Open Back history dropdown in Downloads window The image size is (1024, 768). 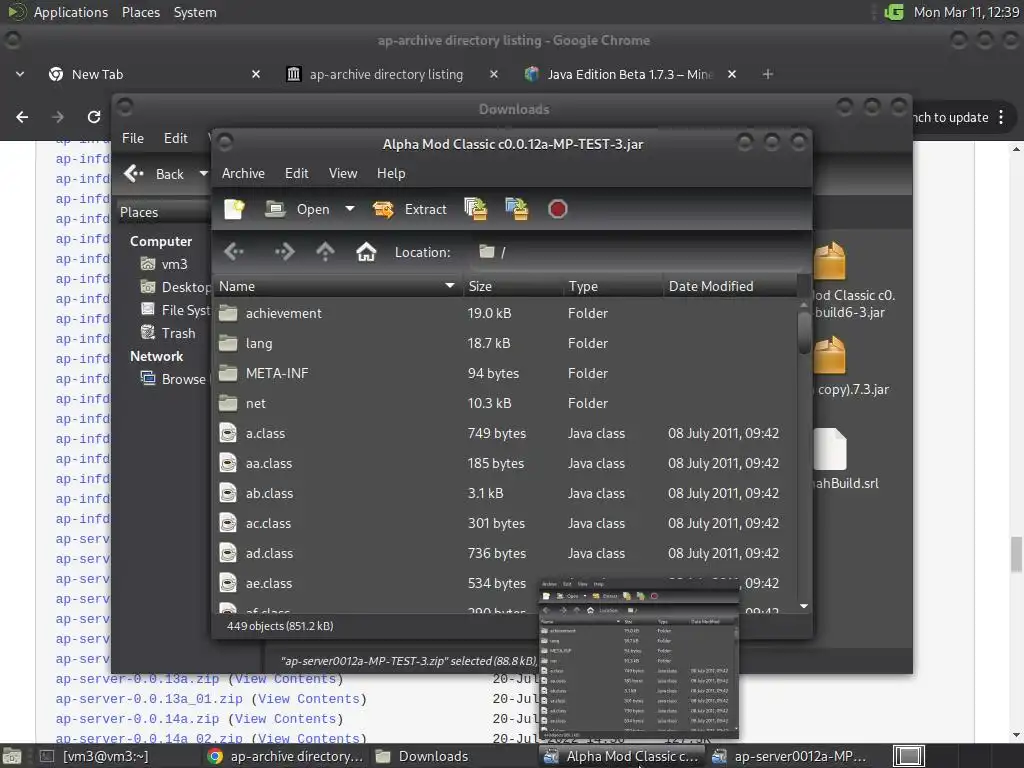203,174
